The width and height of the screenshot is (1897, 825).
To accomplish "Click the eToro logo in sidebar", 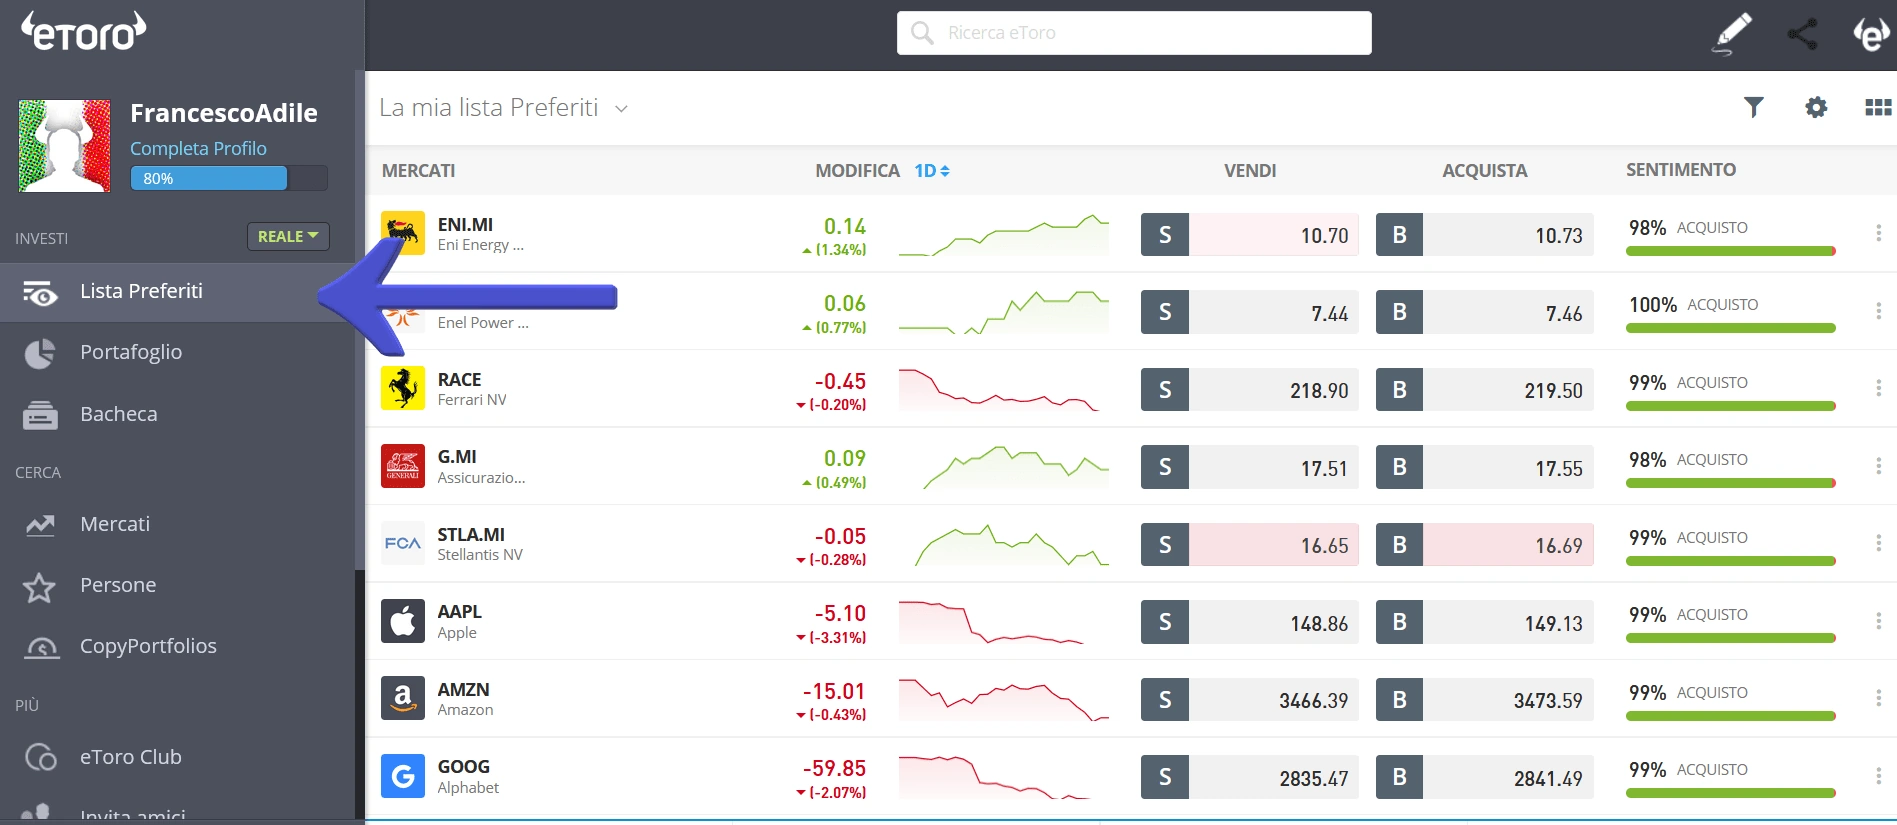I will 84,31.
